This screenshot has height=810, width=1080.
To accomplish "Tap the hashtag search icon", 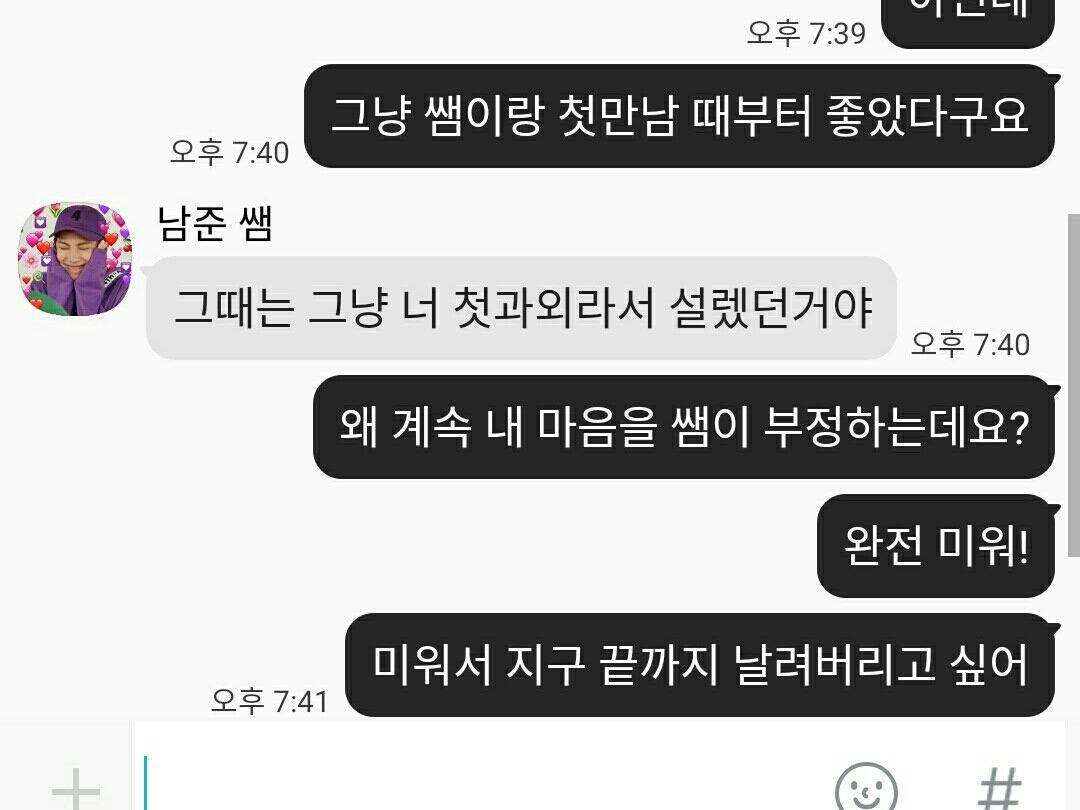I will pyautogui.click(x=1000, y=789).
